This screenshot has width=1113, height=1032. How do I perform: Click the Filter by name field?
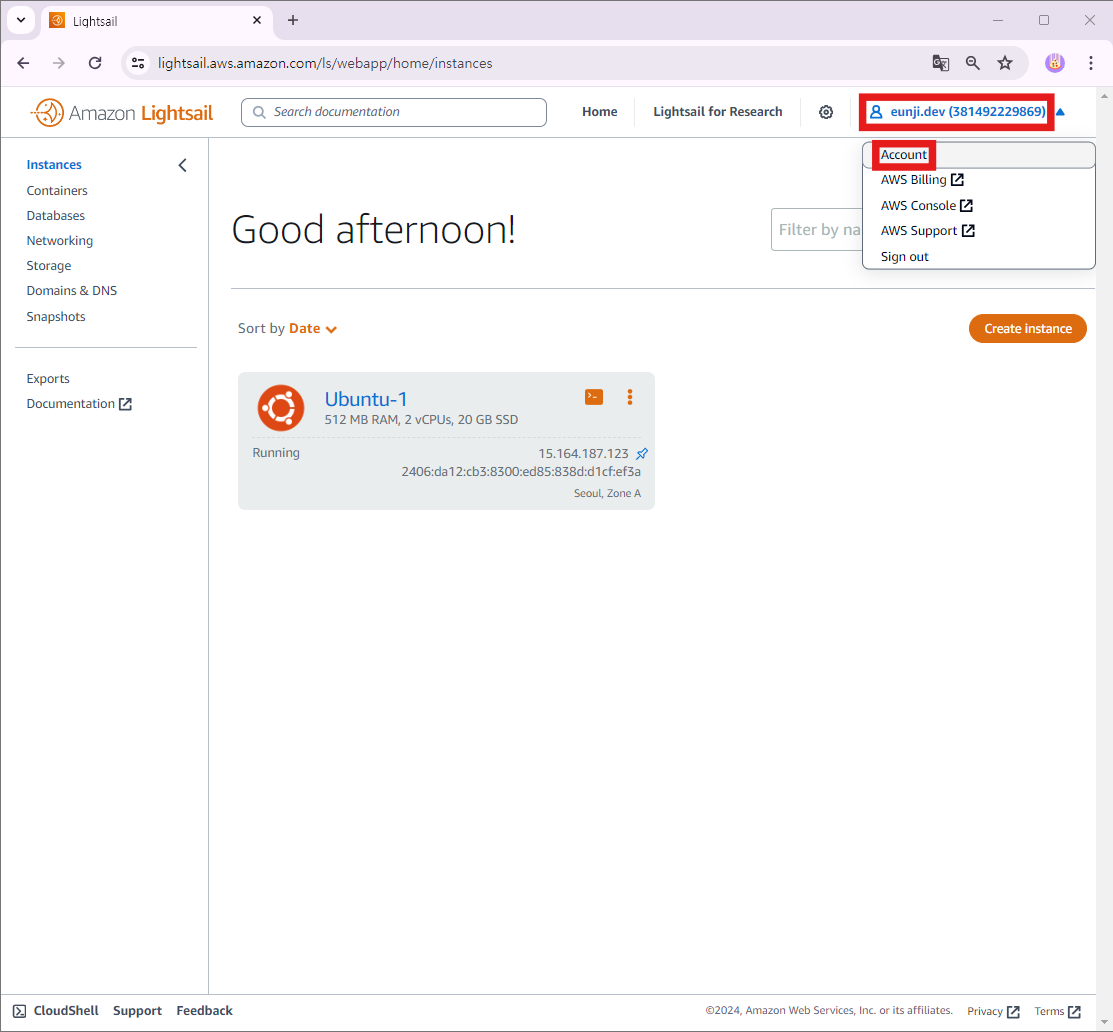coord(817,230)
